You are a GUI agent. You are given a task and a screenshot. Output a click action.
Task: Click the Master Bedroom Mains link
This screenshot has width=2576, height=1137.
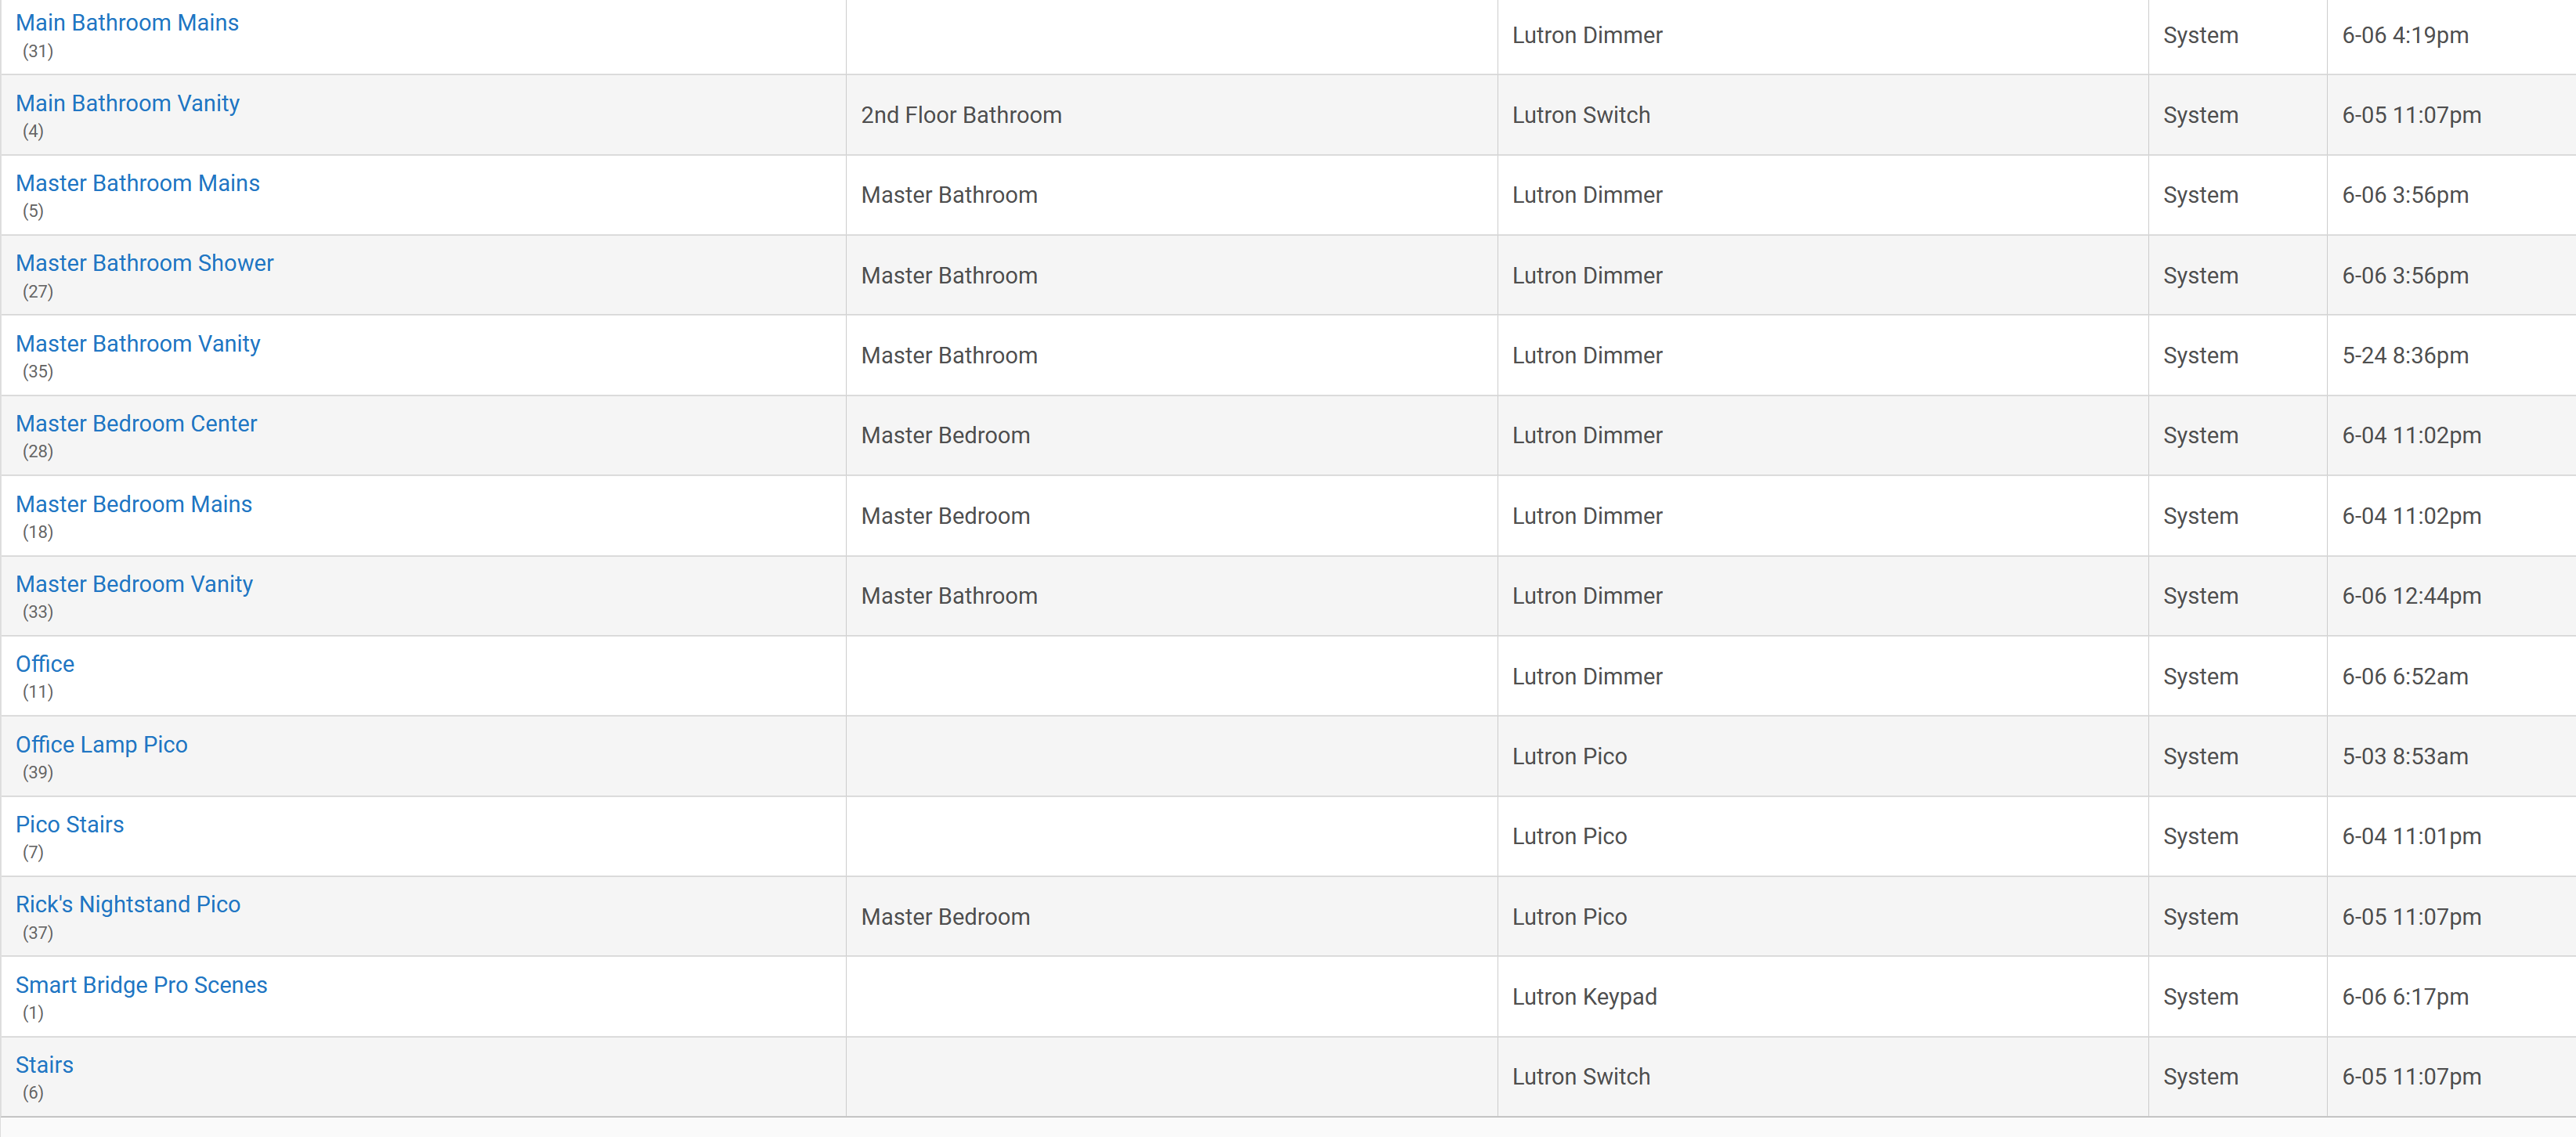pyautogui.click(x=134, y=504)
